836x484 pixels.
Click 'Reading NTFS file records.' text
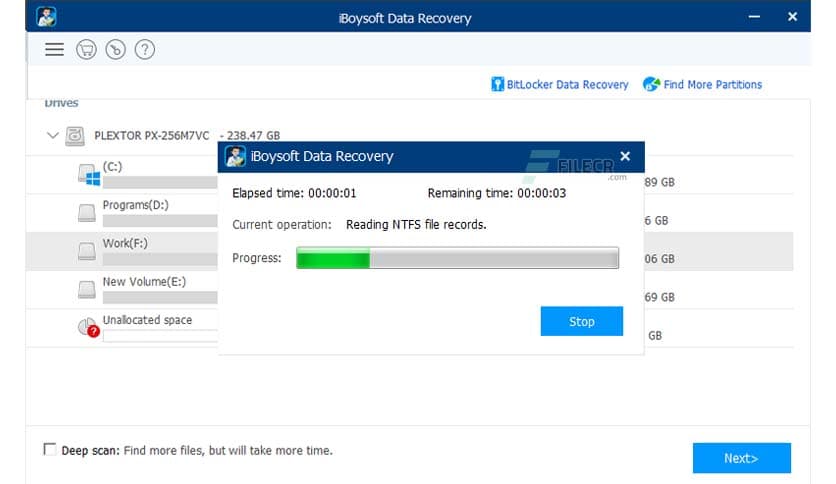coord(416,225)
